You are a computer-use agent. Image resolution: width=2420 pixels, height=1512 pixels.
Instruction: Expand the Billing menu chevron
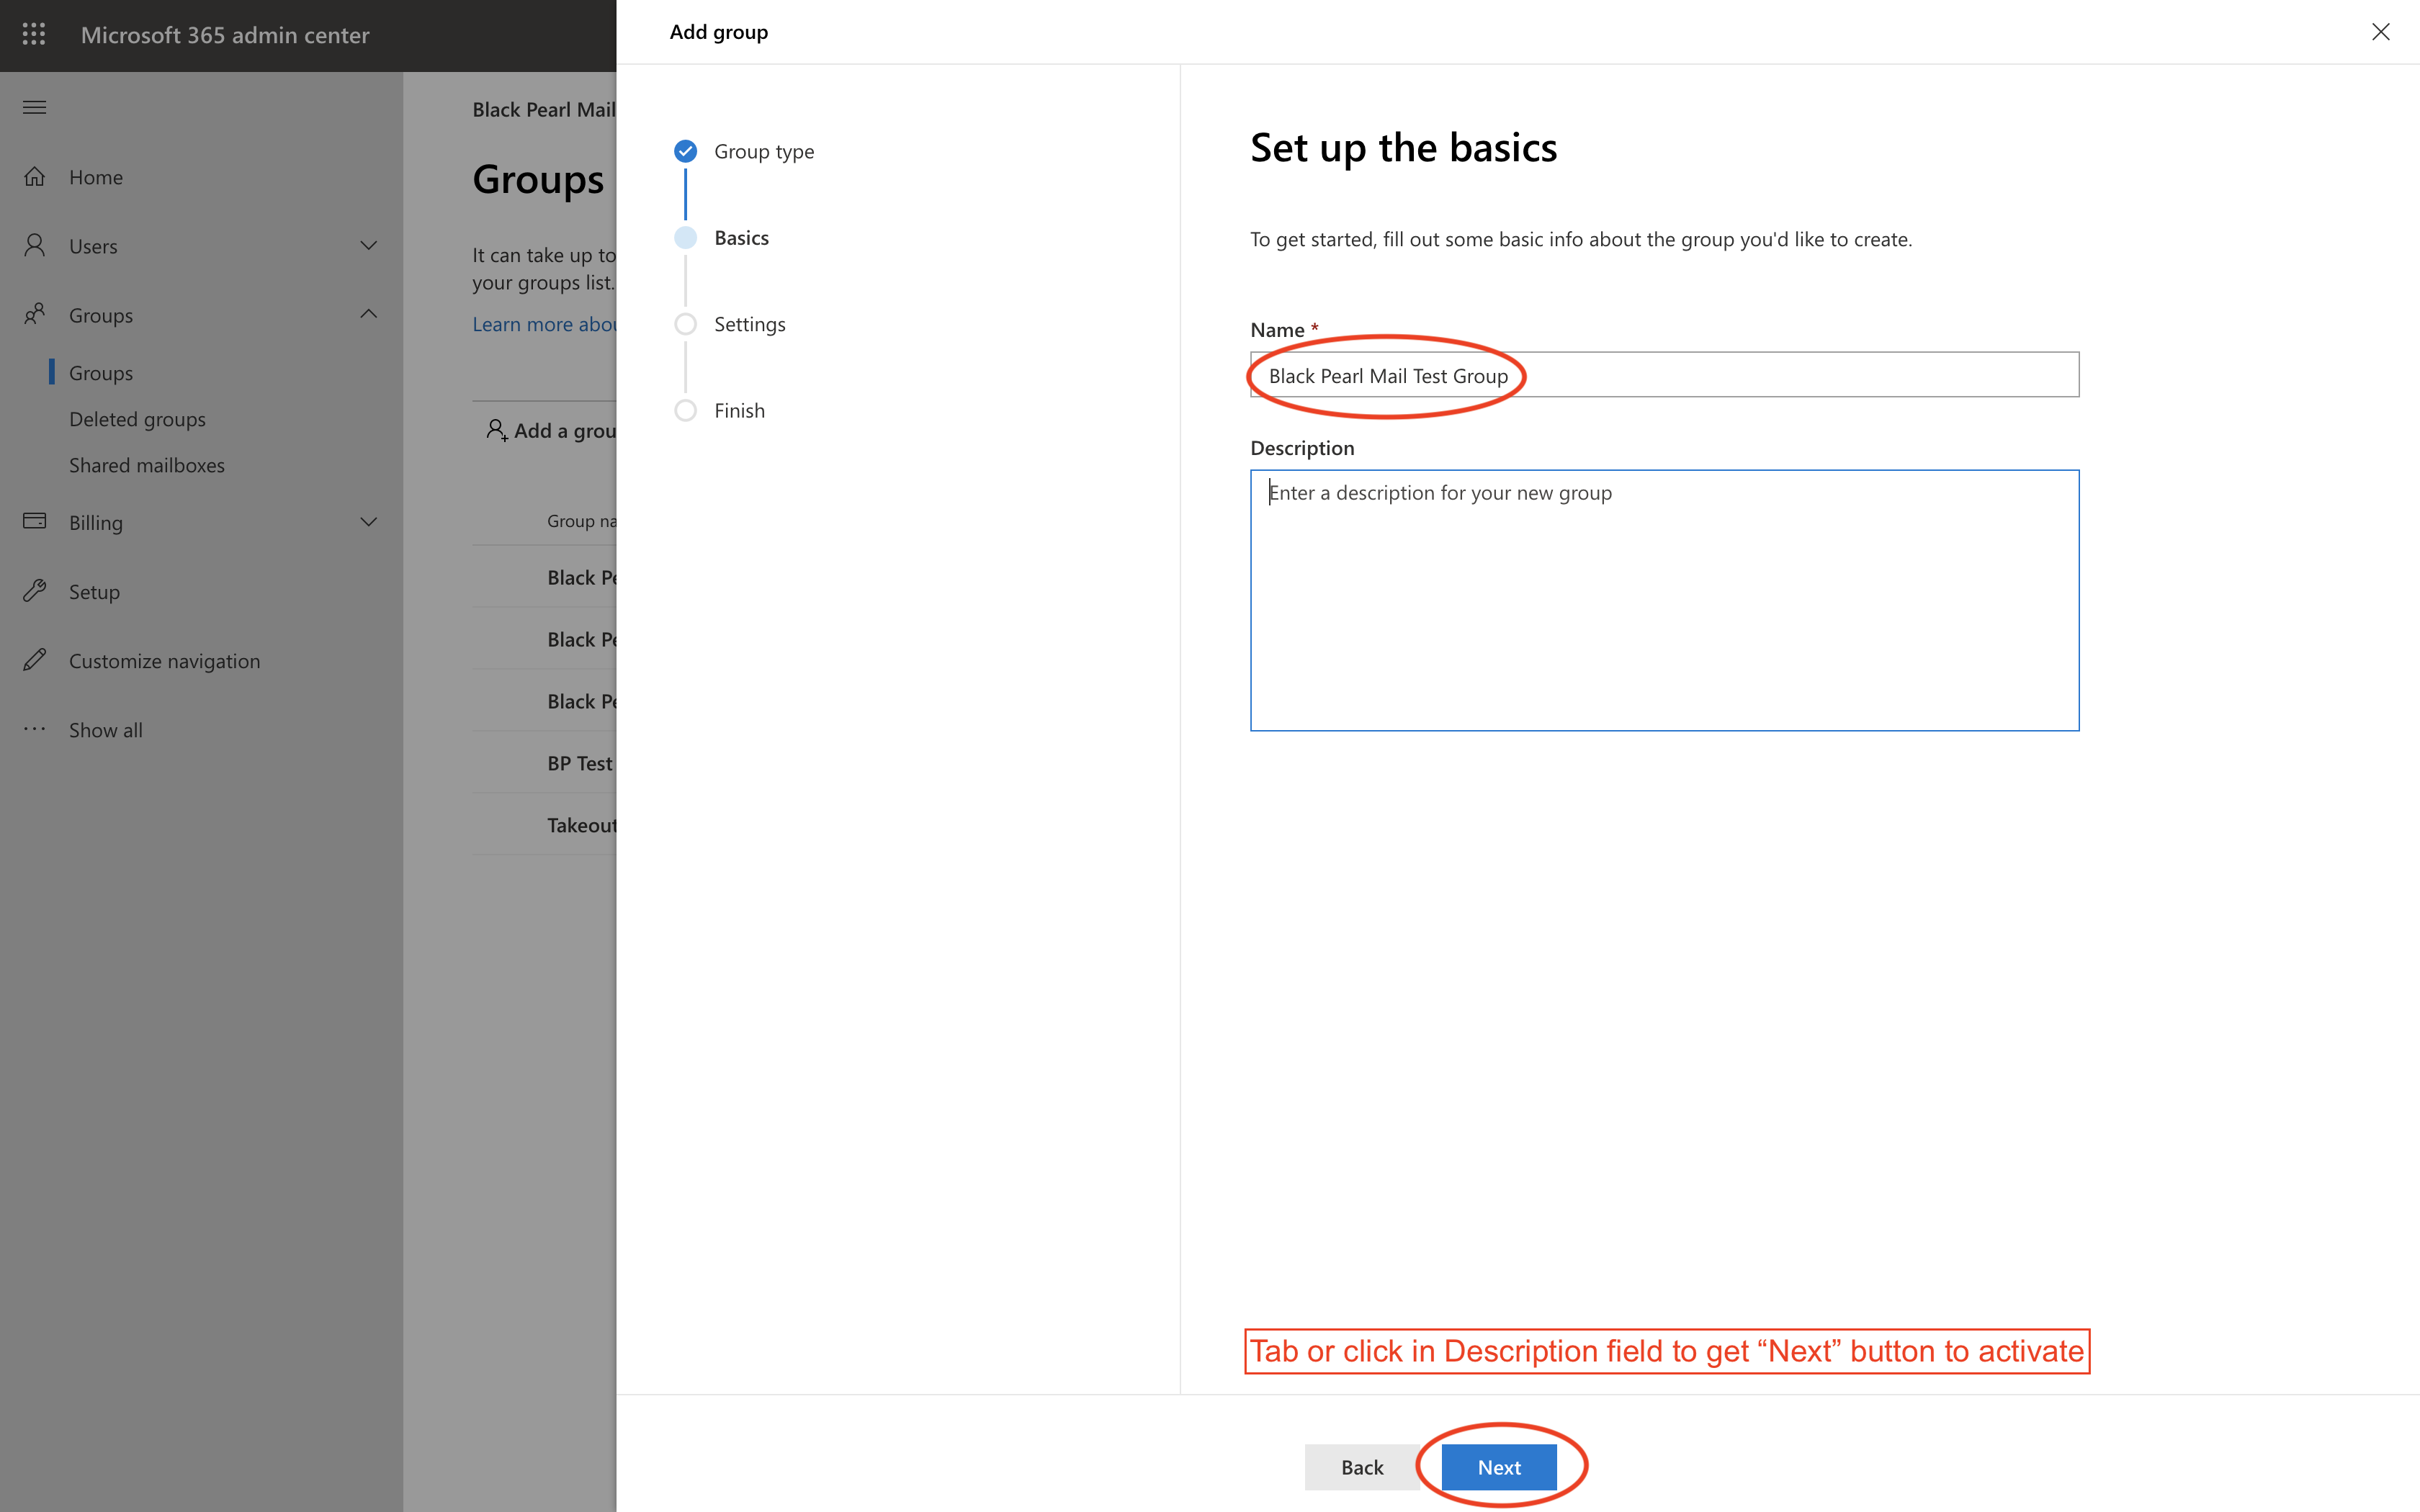point(368,522)
